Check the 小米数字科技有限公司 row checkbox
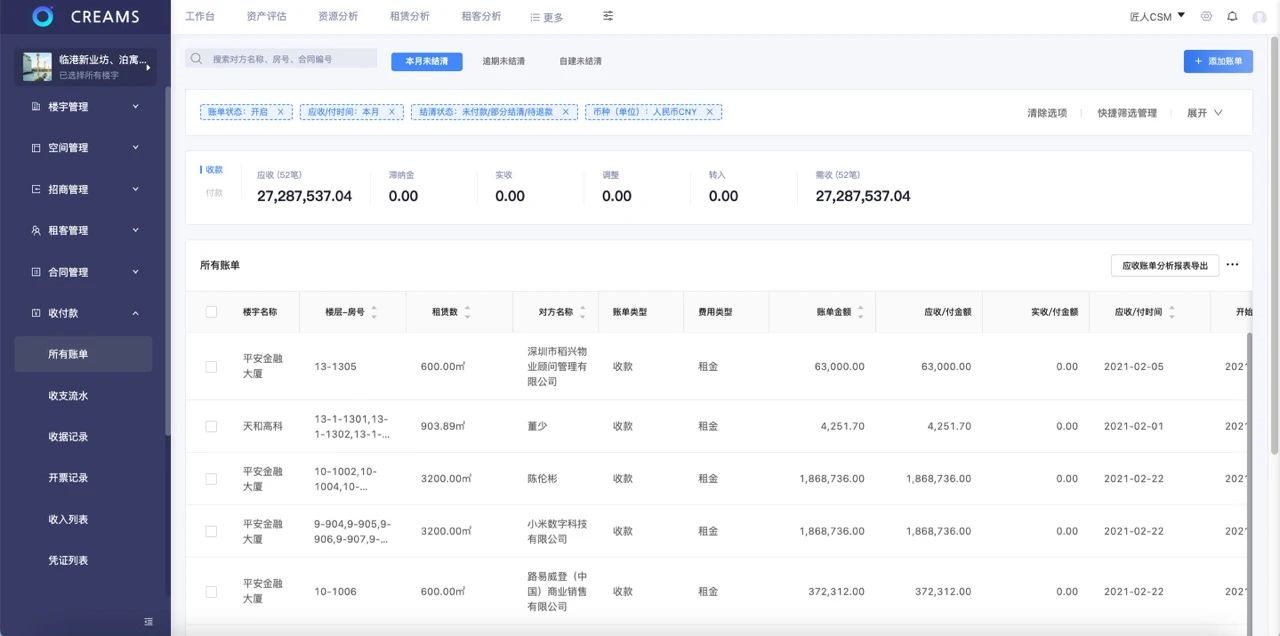 point(211,531)
